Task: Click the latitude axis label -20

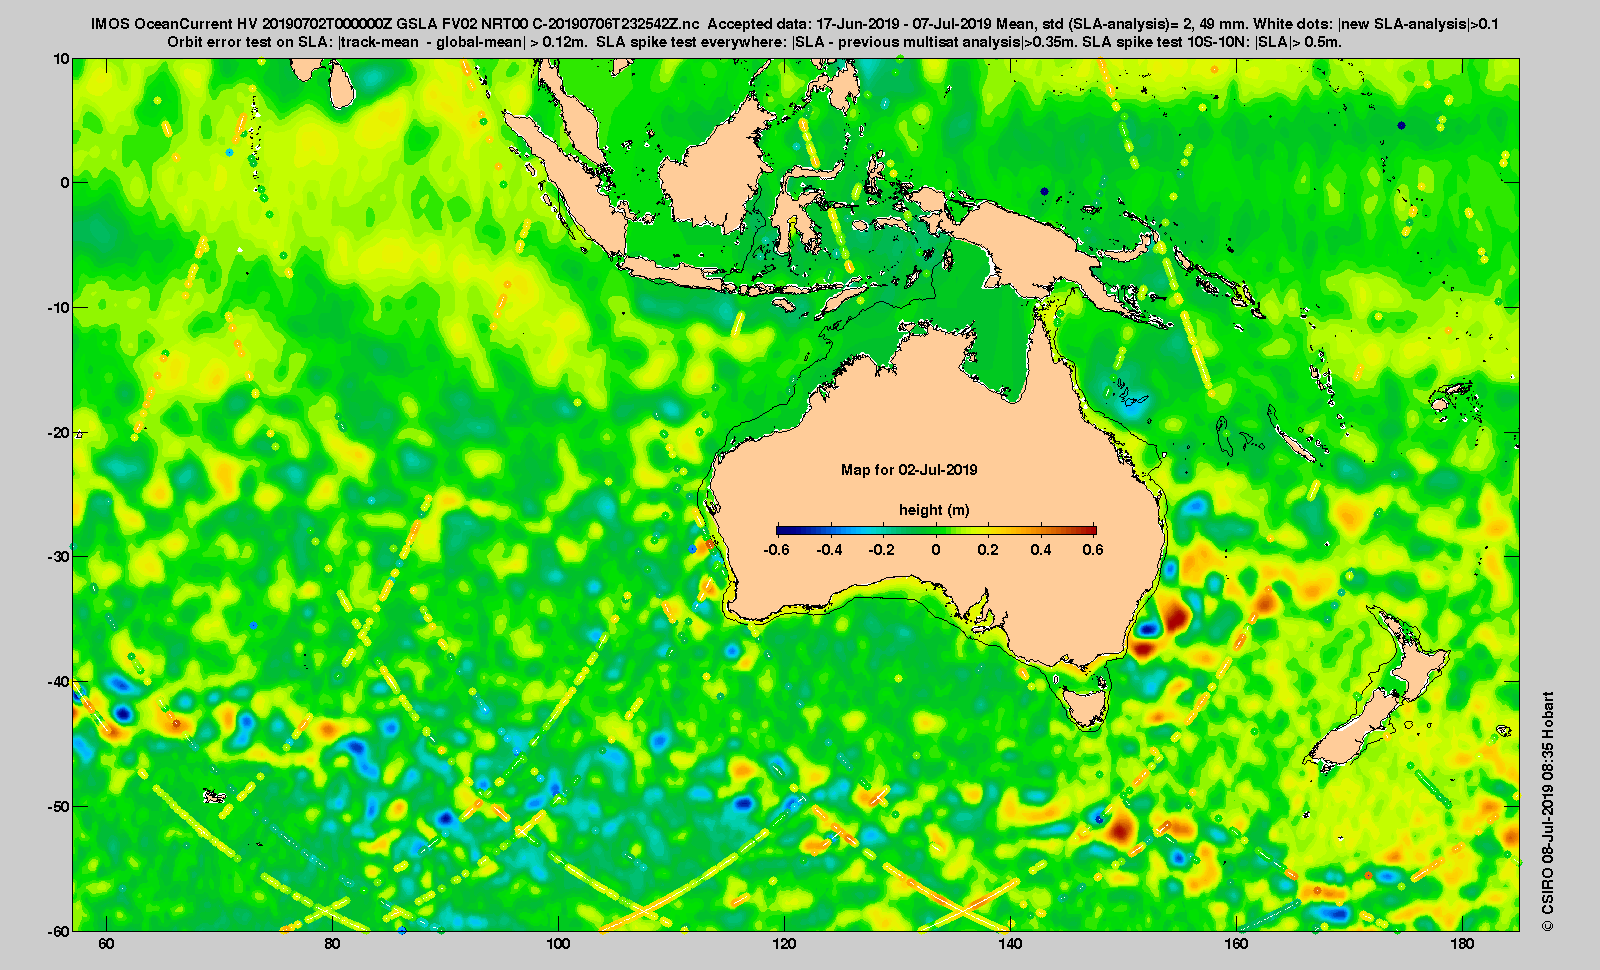Action: pyautogui.click(x=57, y=433)
